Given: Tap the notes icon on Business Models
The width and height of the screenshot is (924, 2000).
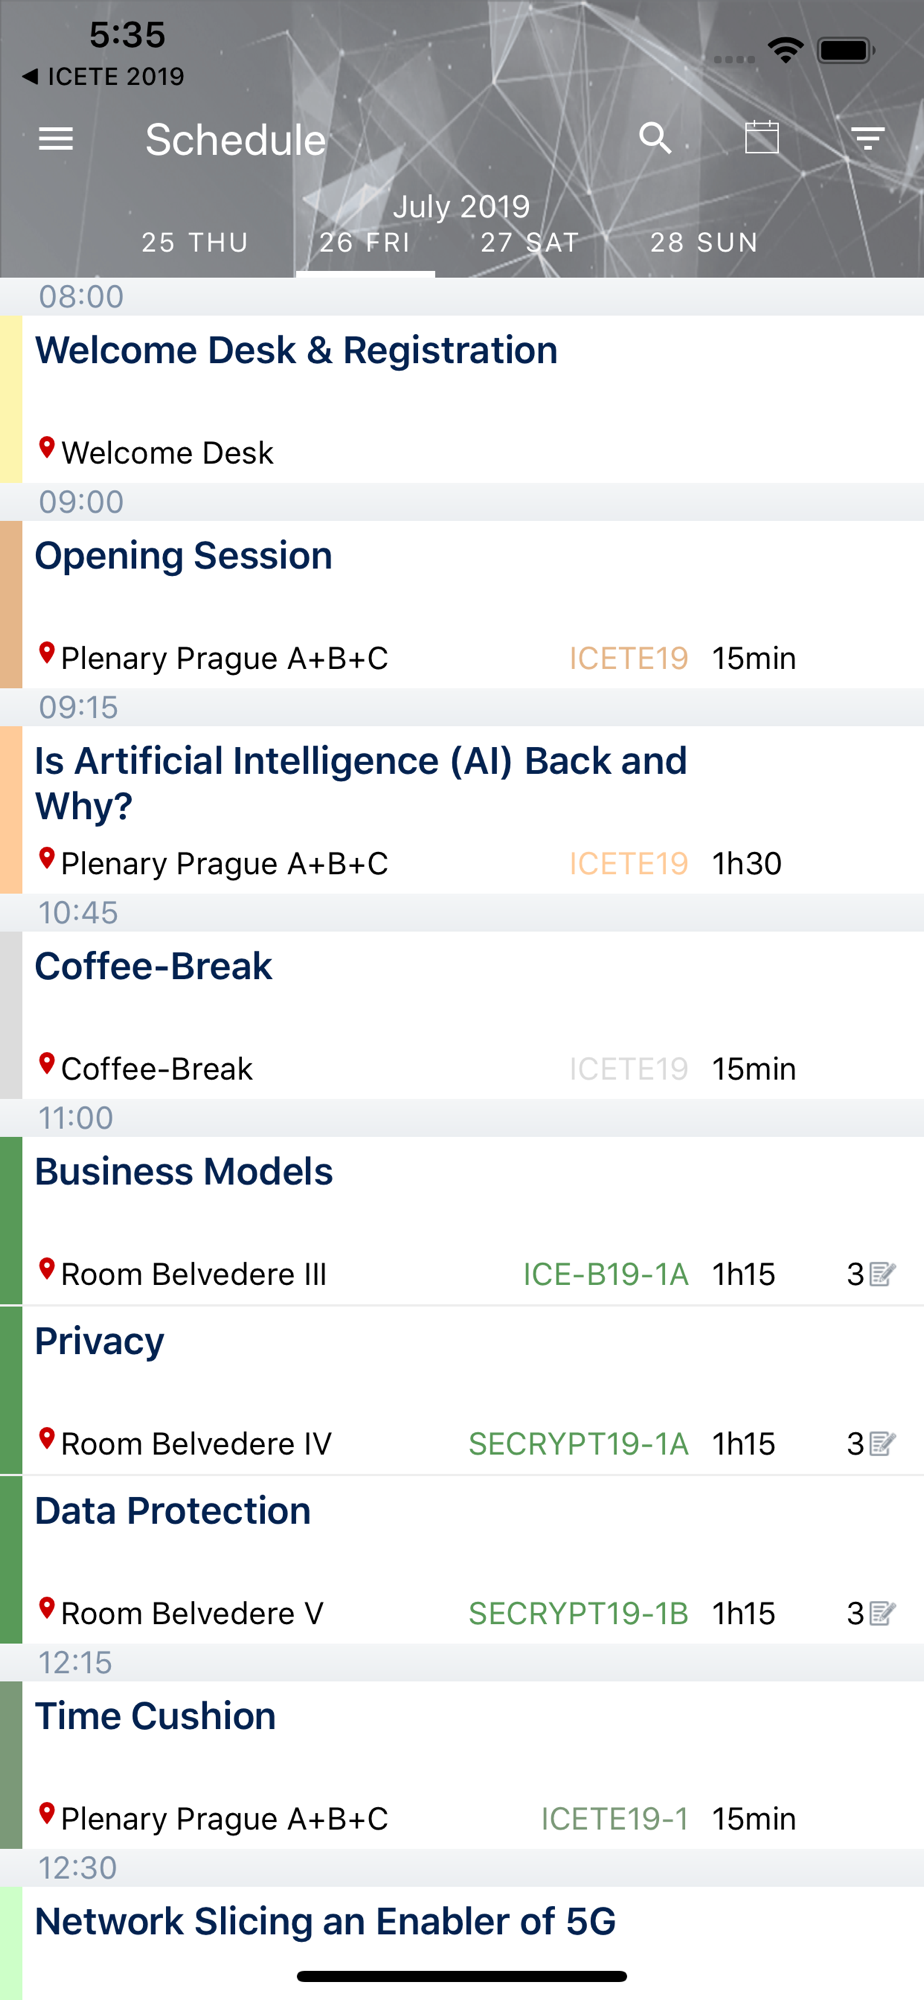Looking at the screenshot, I should point(882,1274).
